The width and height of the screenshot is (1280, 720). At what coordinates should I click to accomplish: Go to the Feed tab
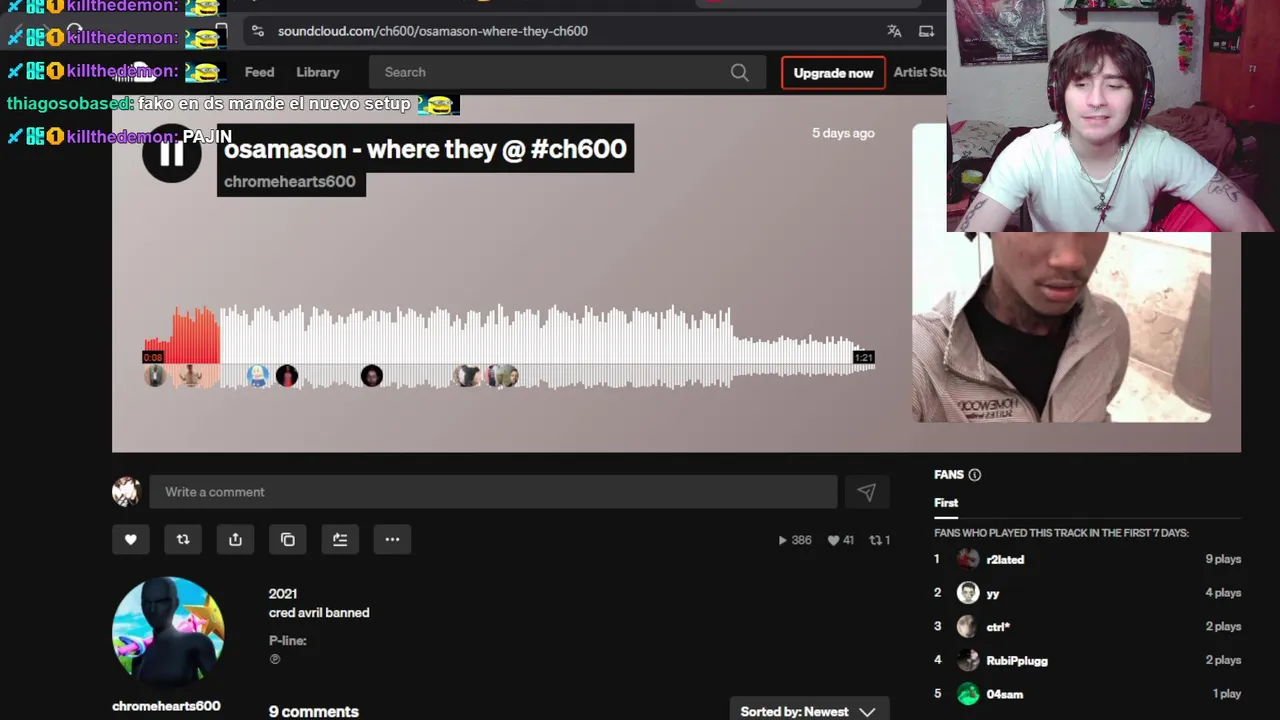[259, 72]
